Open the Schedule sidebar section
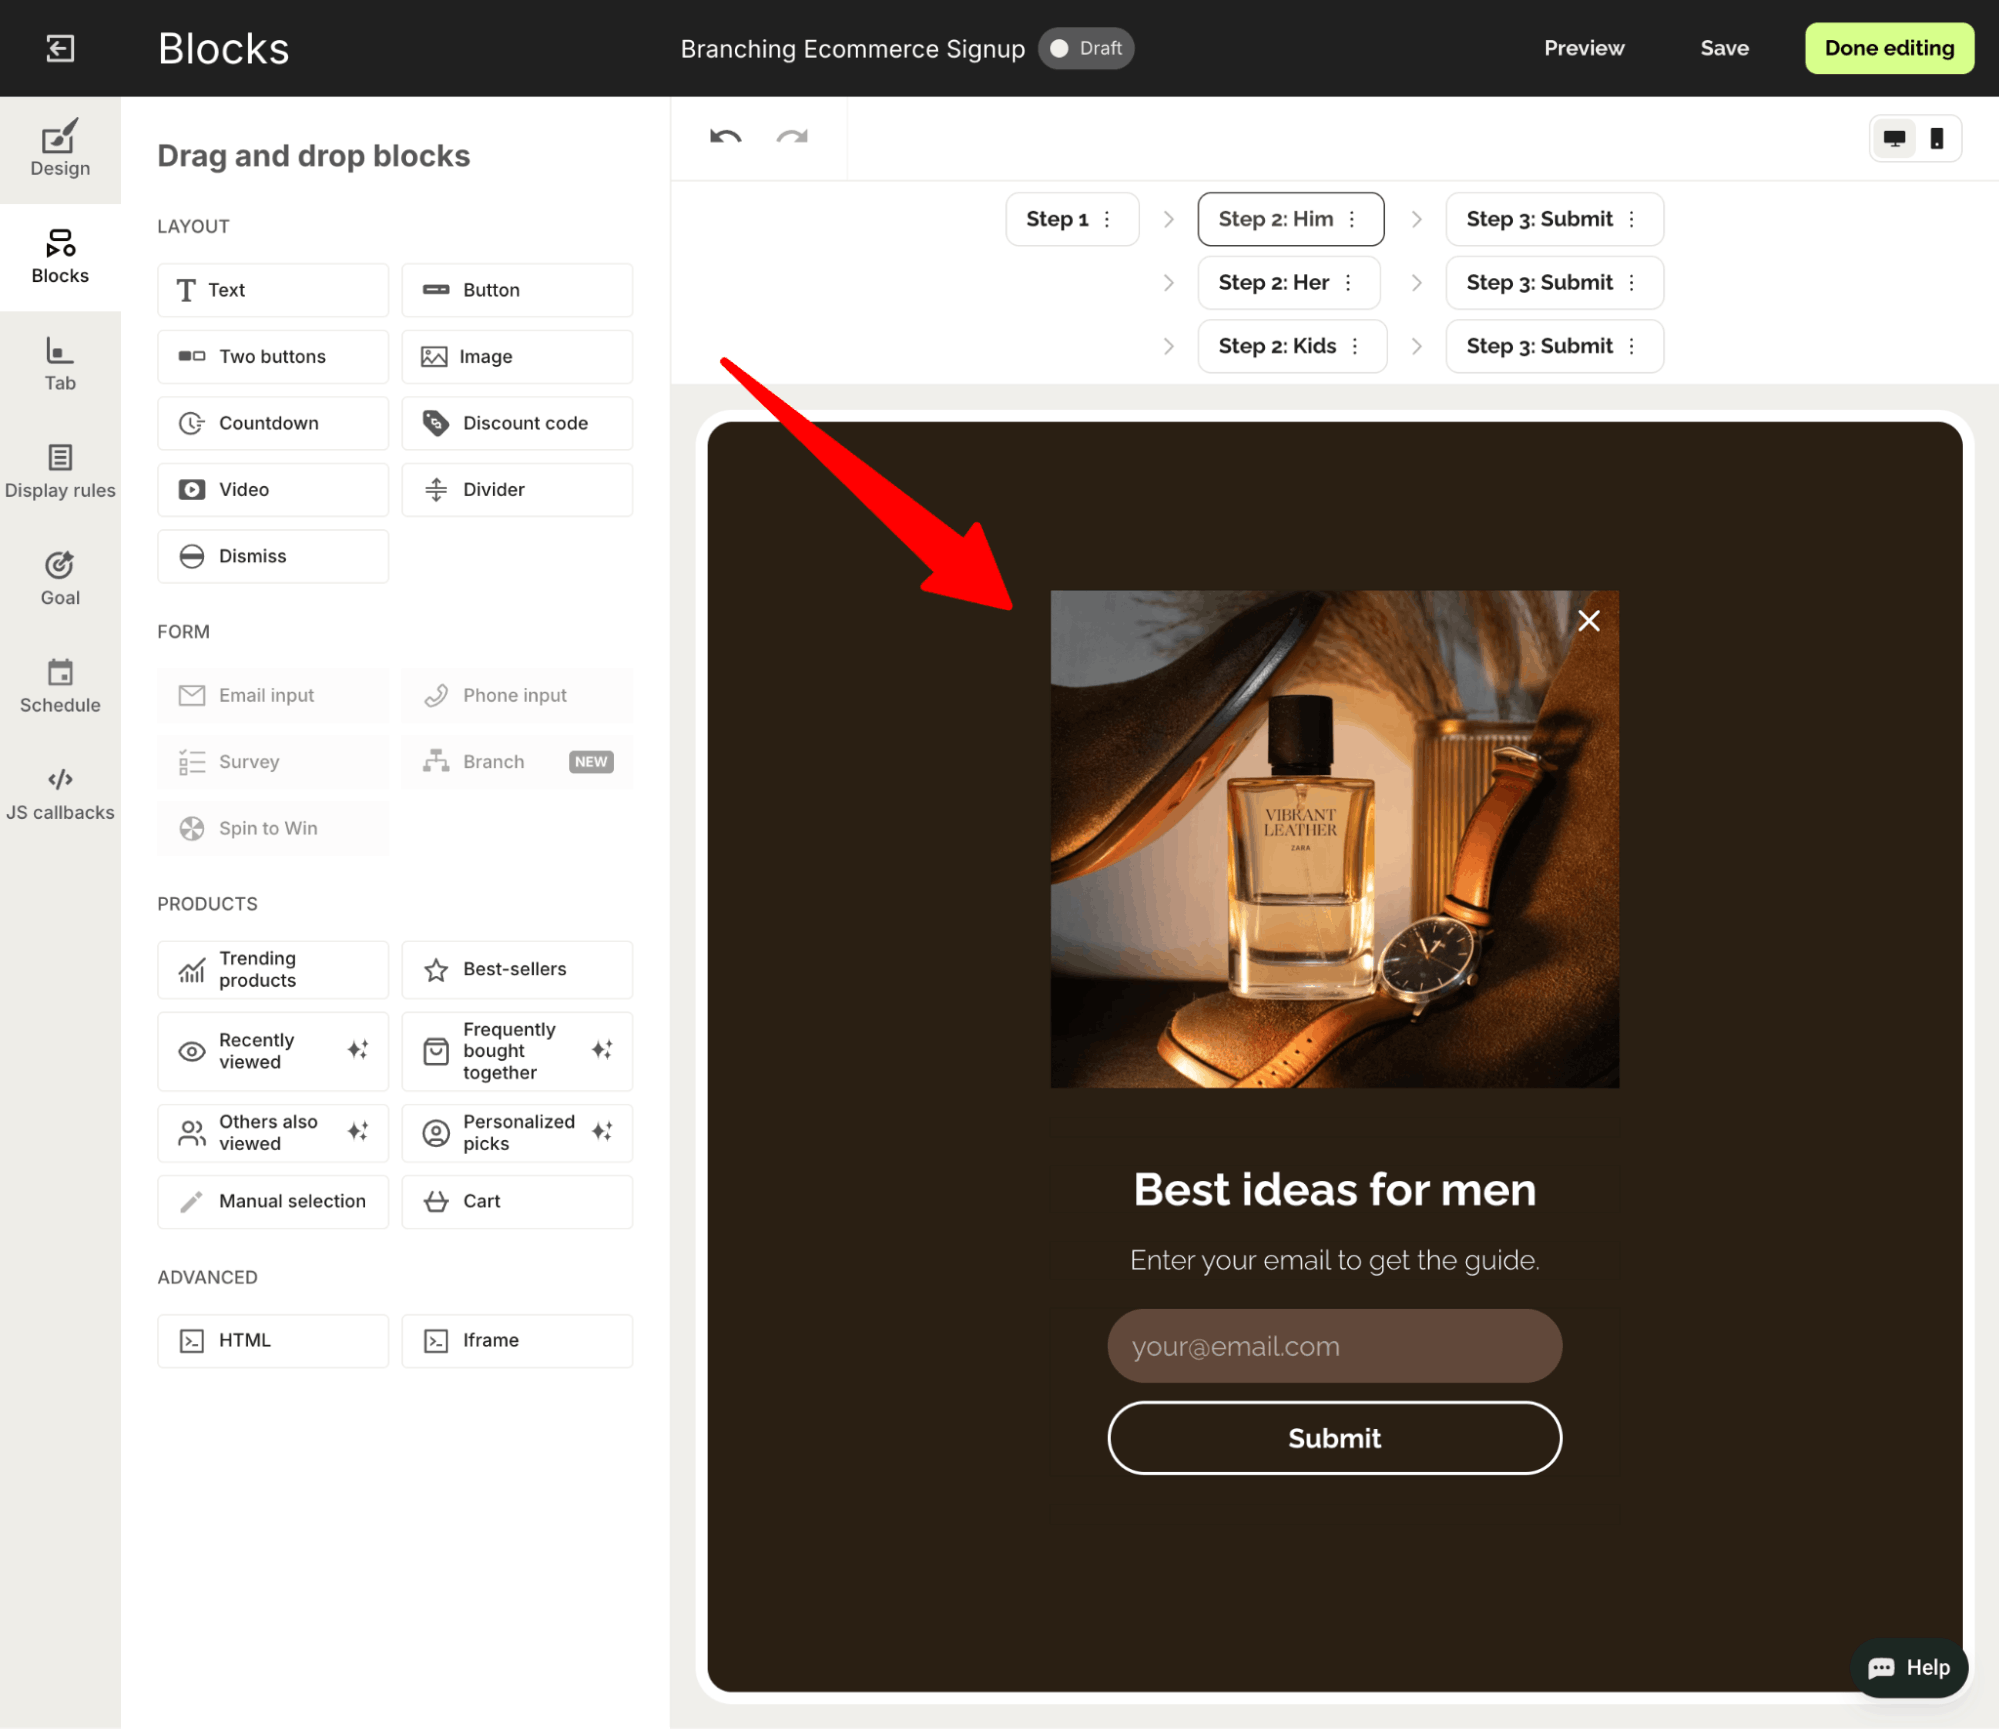1999x1729 pixels. (x=60, y=686)
